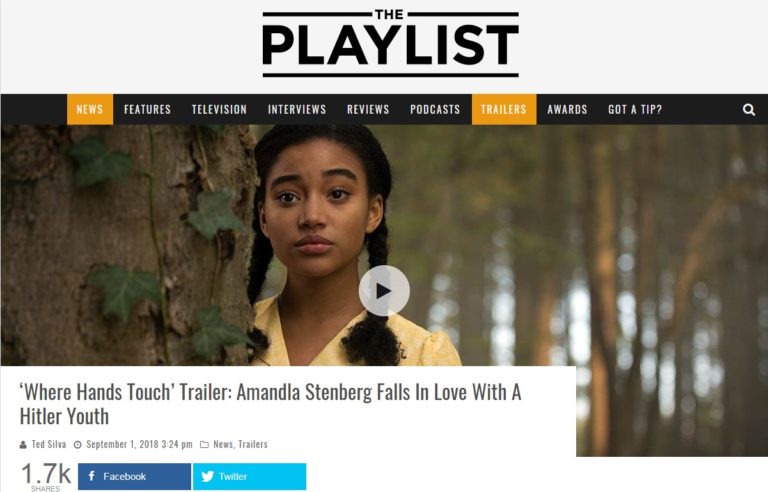Open the Features section
The height and width of the screenshot is (492, 768).
147,109
